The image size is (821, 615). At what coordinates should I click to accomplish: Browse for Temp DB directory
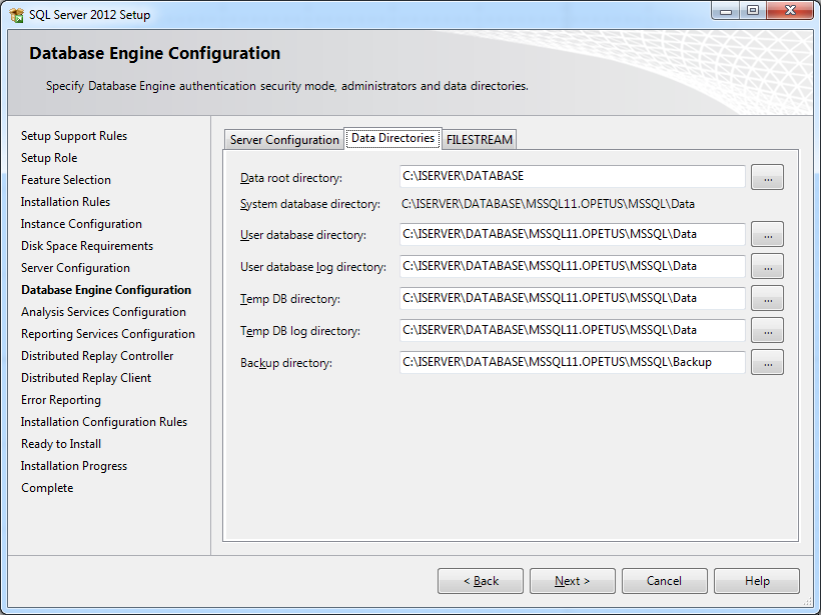coord(767,298)
